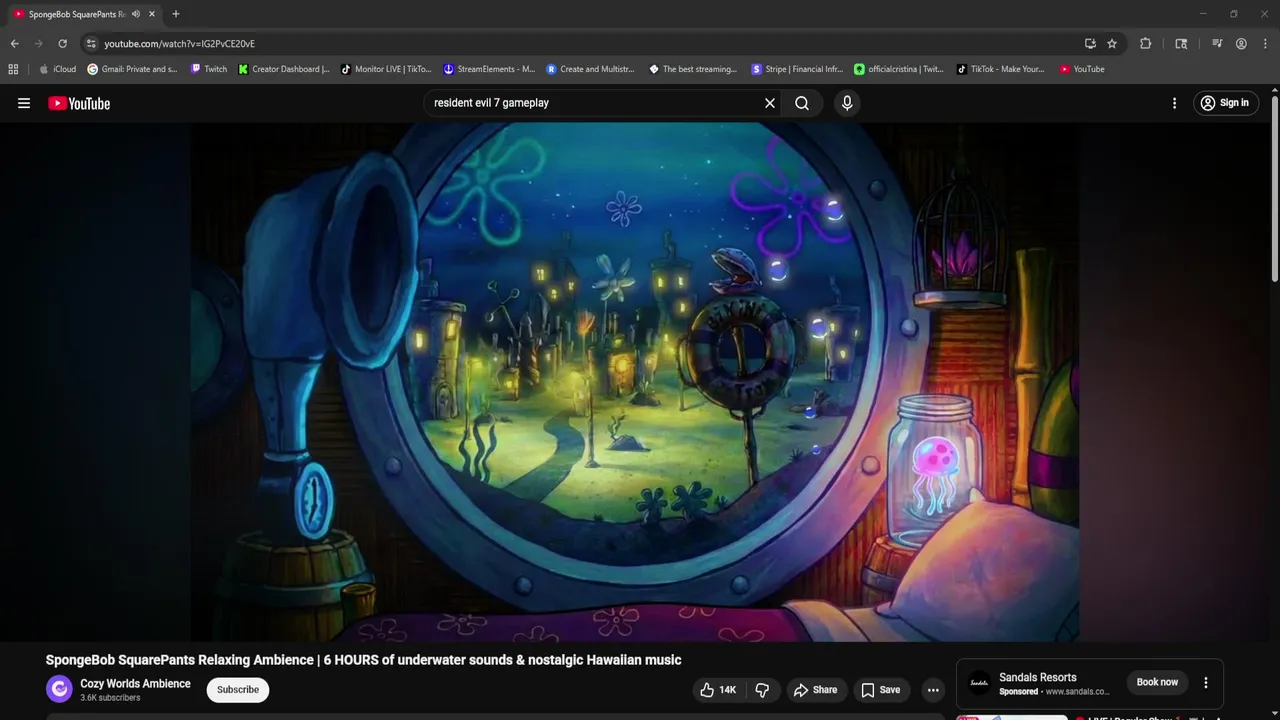Start voice search with microphone

(x=847, y=103)
